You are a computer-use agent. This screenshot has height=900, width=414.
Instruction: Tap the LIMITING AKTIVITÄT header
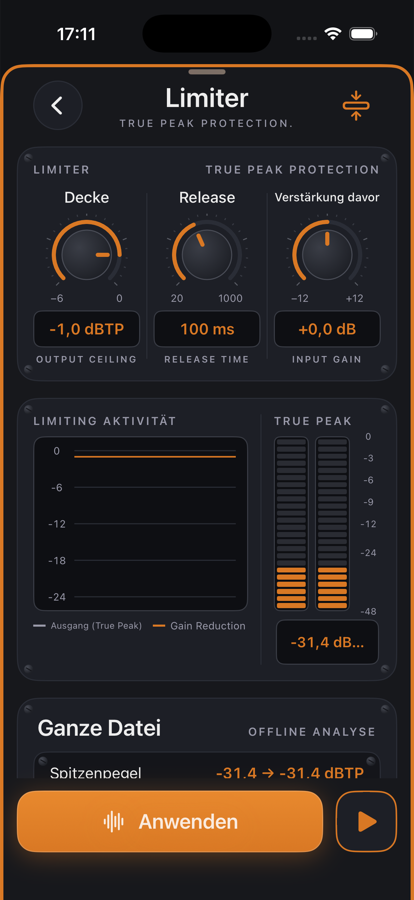pos(105,421)
